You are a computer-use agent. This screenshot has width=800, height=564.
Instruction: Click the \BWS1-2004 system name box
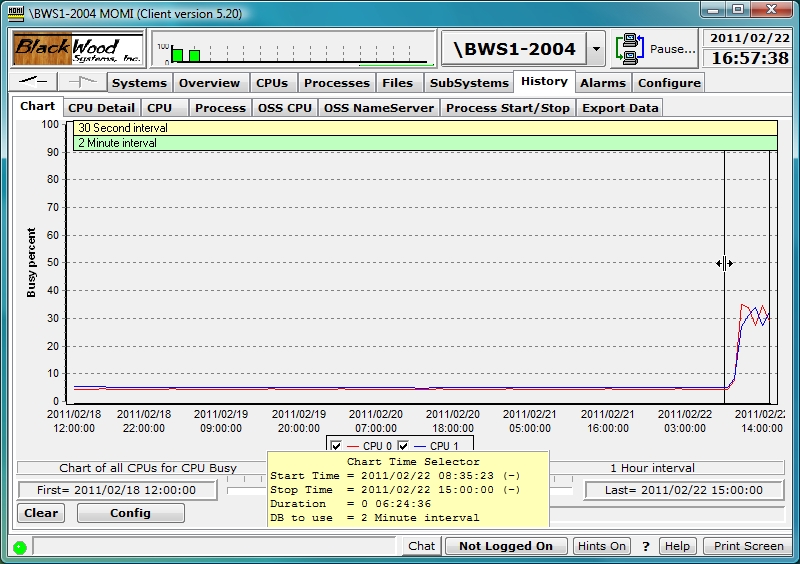coord(514,50)
